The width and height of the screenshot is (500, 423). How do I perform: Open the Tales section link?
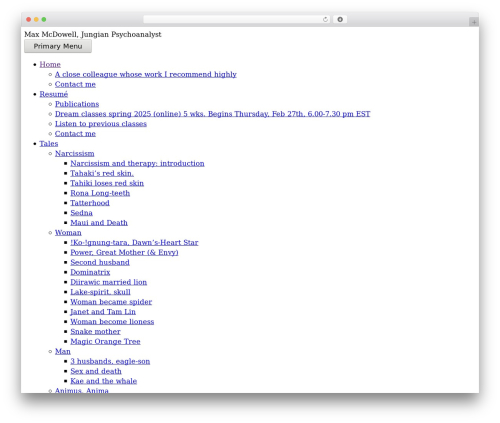coord(49,144)
